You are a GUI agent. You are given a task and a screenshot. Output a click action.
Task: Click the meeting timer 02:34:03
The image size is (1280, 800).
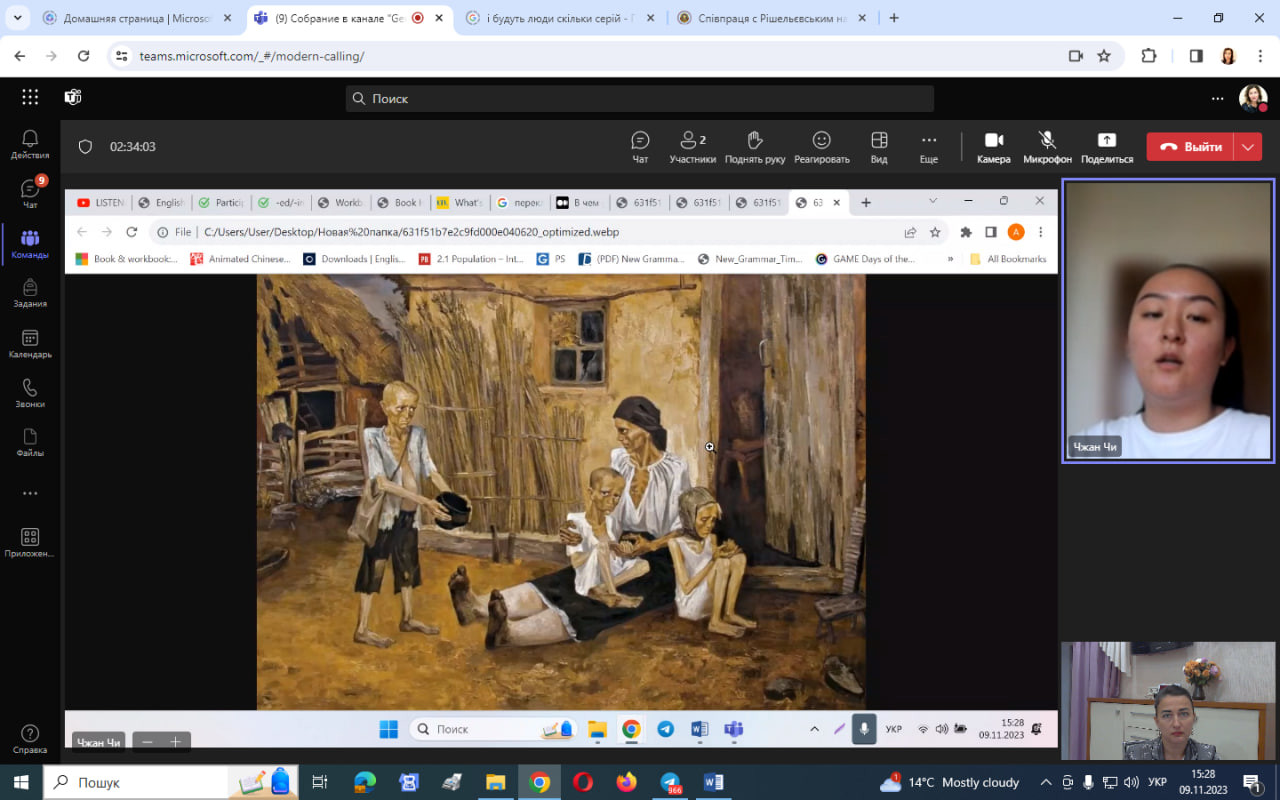[133, 147]
